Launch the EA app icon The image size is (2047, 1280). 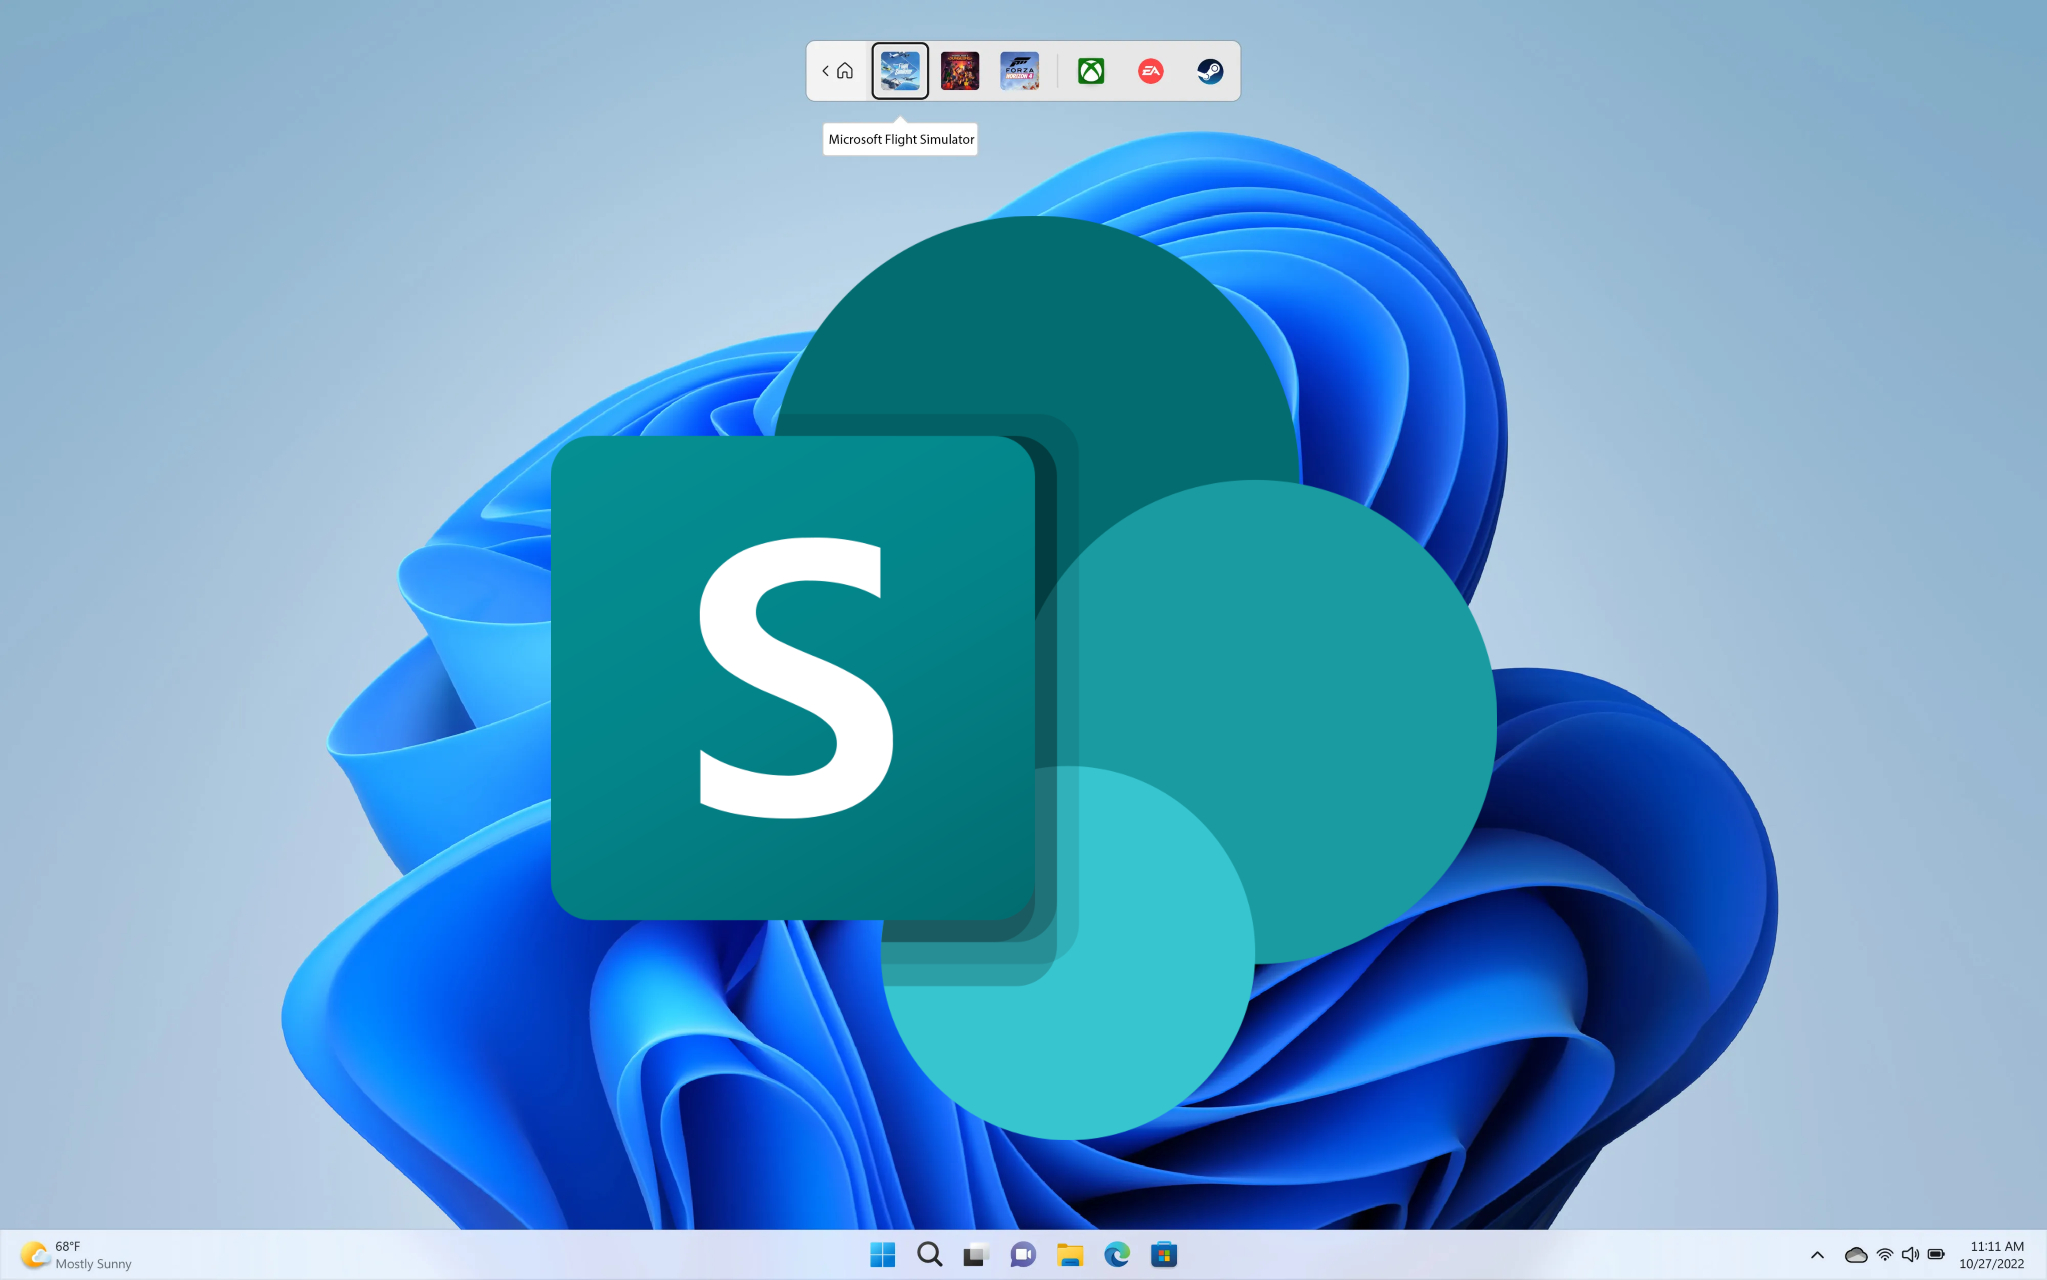click(1151, 71)
